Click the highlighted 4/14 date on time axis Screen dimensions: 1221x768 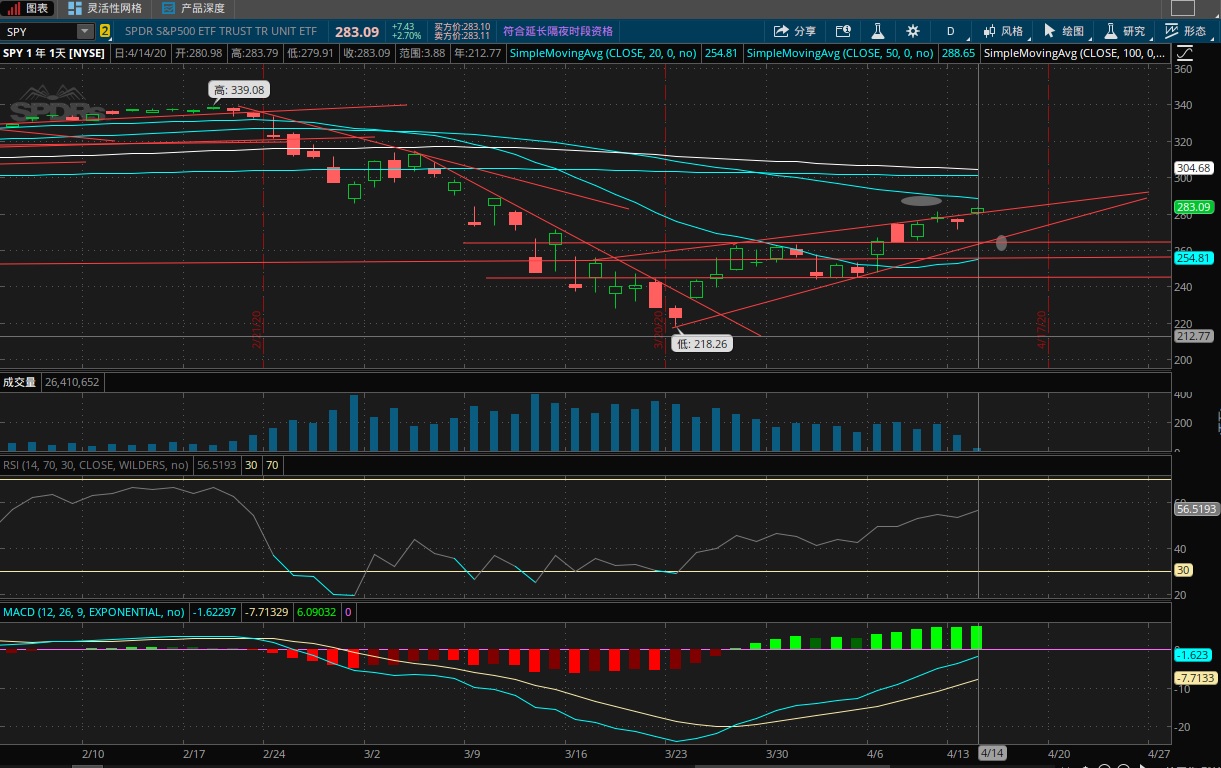coord(991,753)
